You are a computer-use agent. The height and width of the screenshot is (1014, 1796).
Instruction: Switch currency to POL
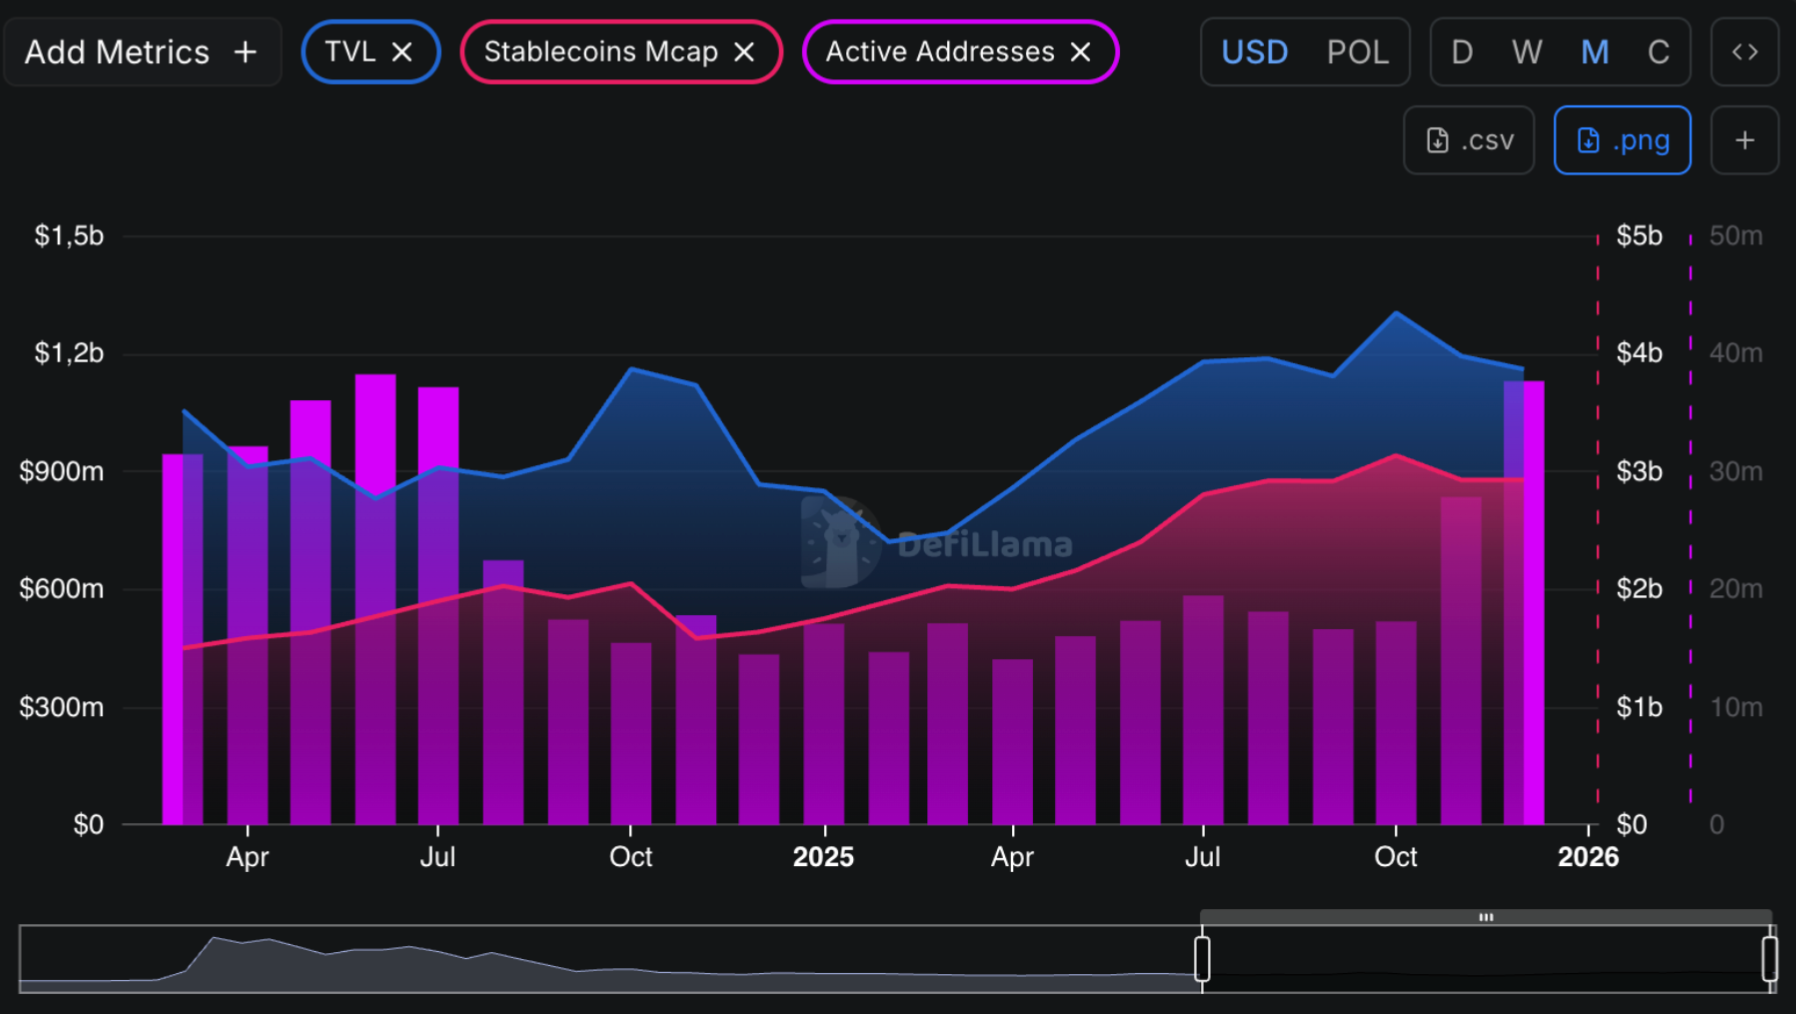(x=1357, y=51)
